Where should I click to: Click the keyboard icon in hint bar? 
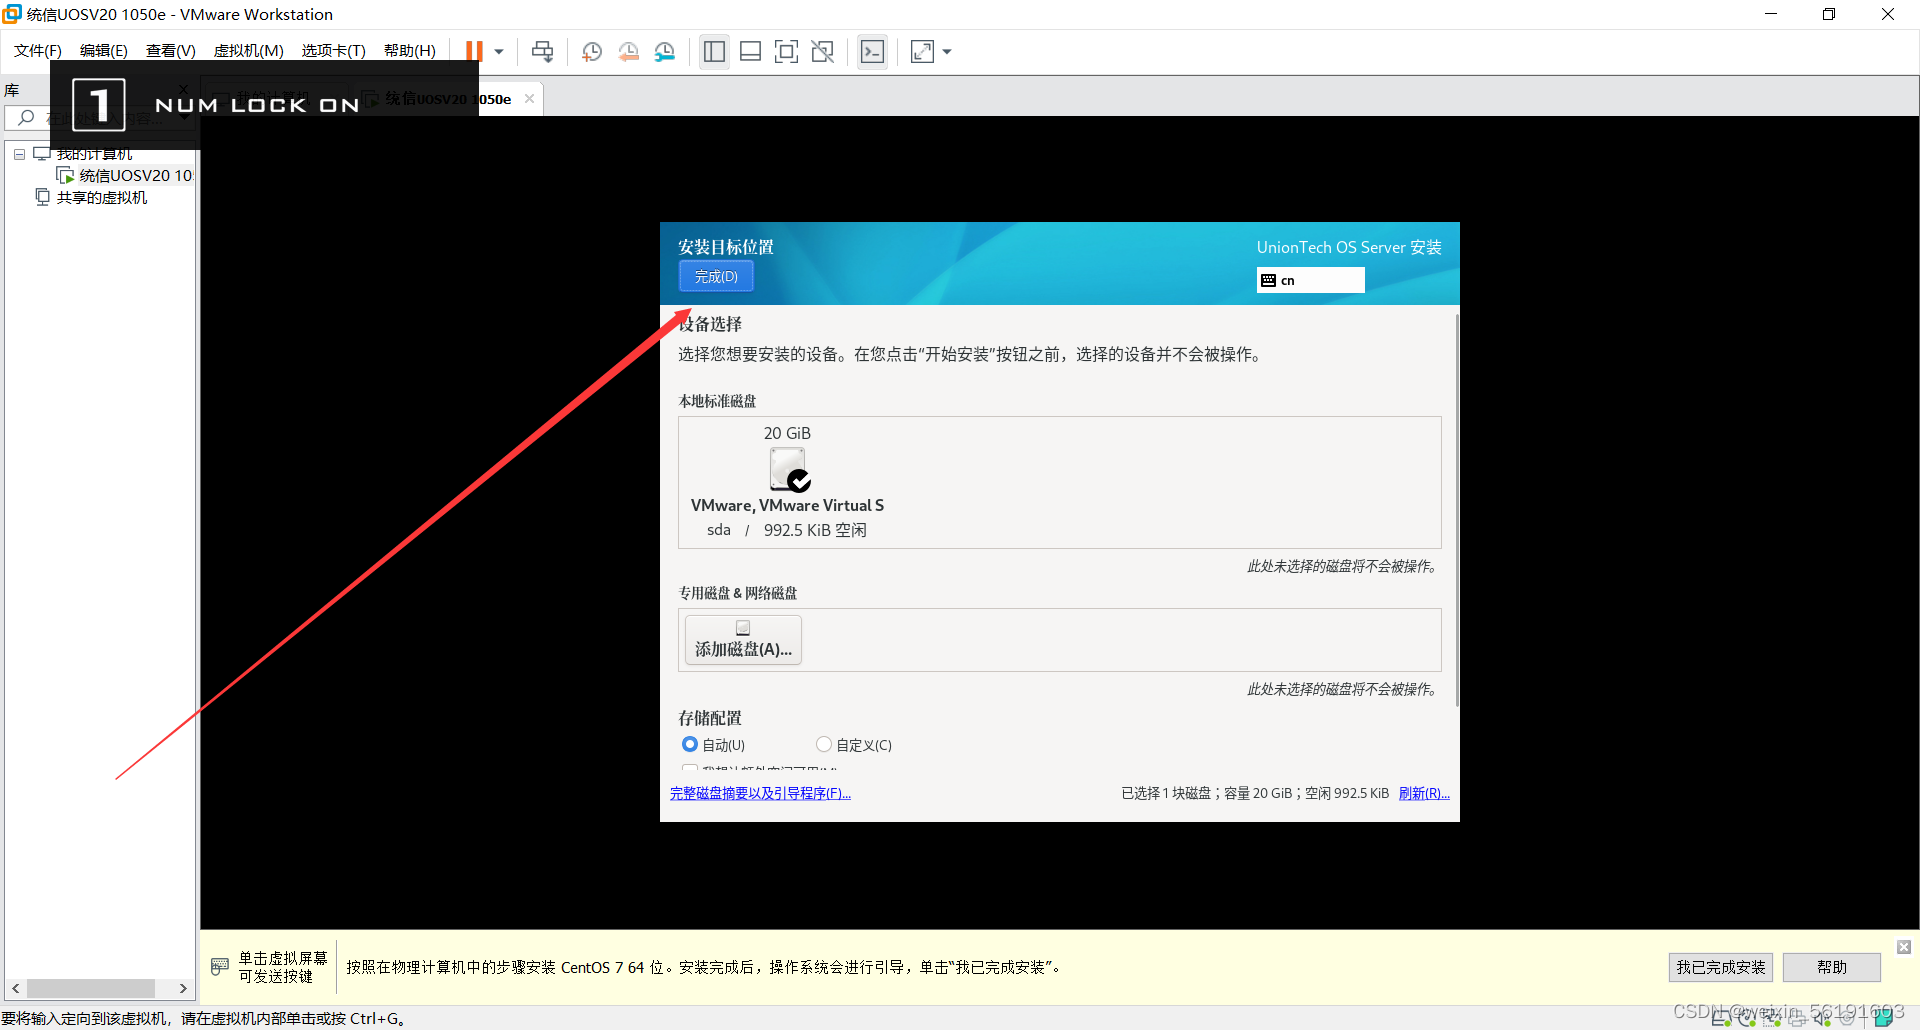[220, 967]
